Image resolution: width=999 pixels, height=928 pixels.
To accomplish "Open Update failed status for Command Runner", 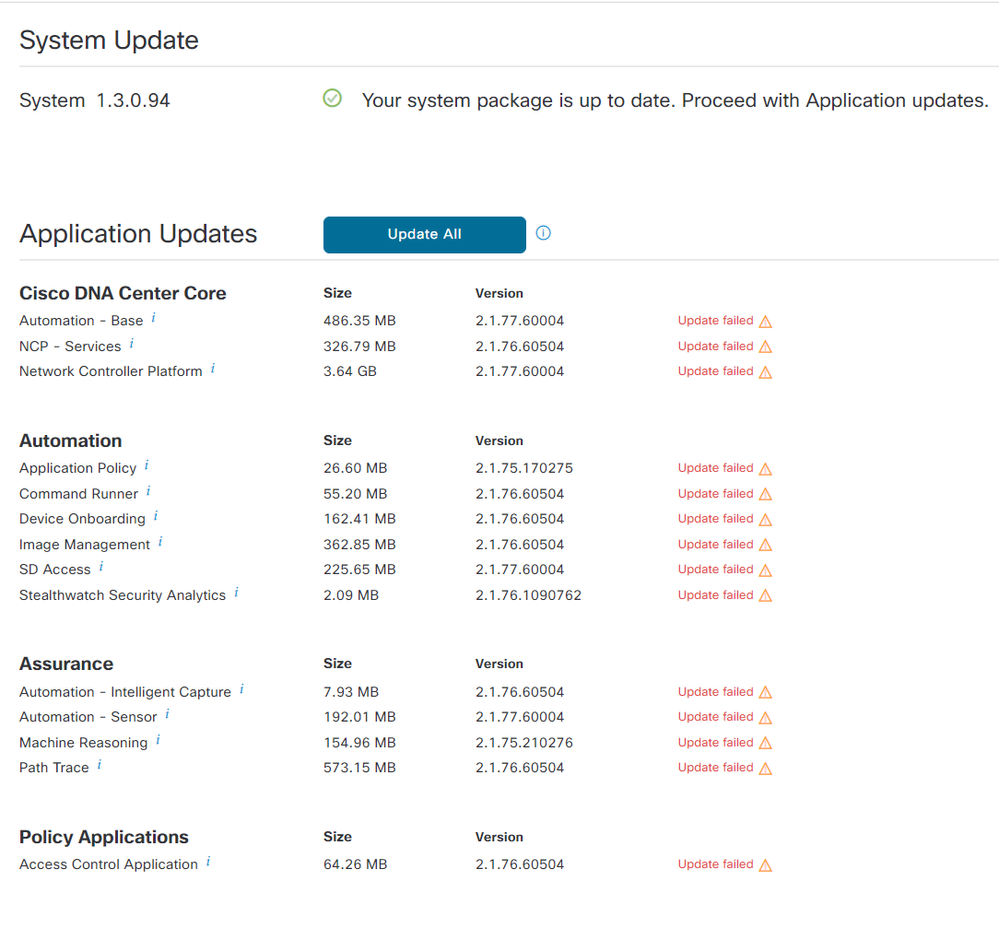I will [715, 494].
